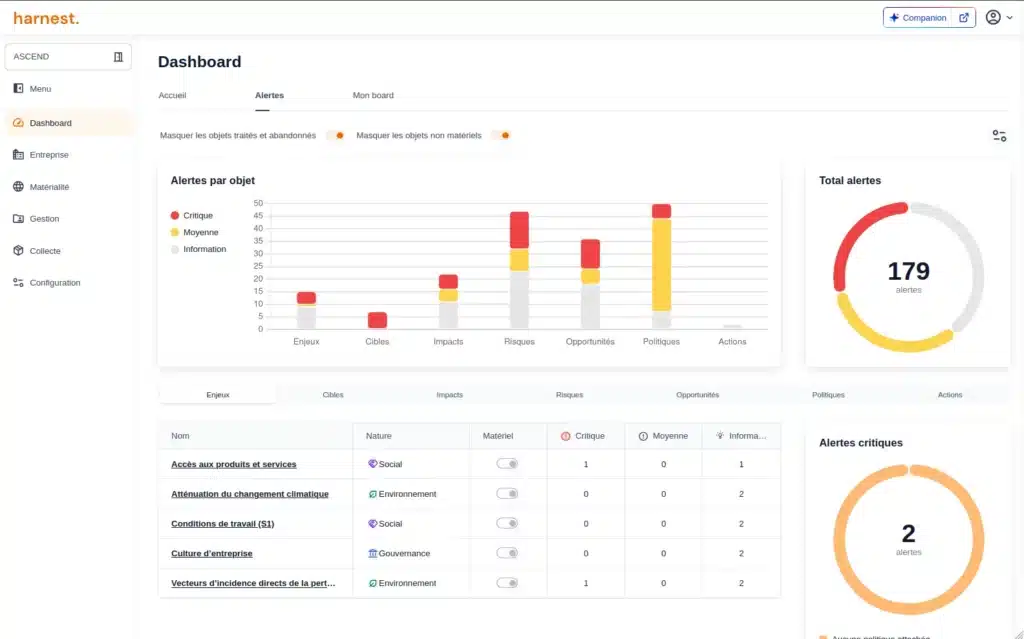This screenshot has width=1024, height=639.
Task: Click the Information column lightbulb icon
Action: (x=720, y=435)
